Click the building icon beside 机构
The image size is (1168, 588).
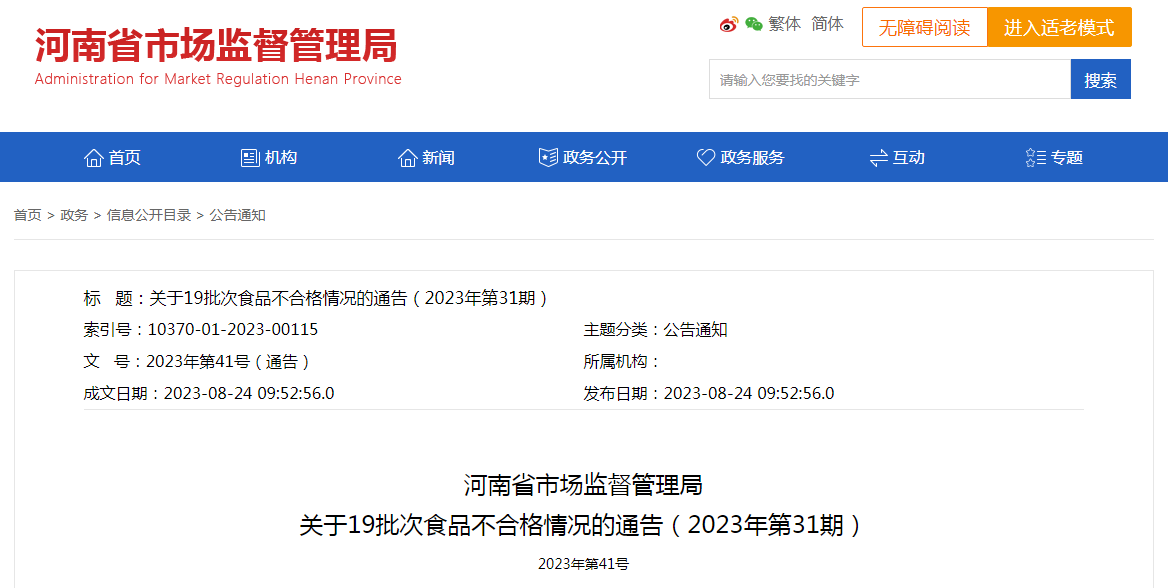[x=250, y=158]
